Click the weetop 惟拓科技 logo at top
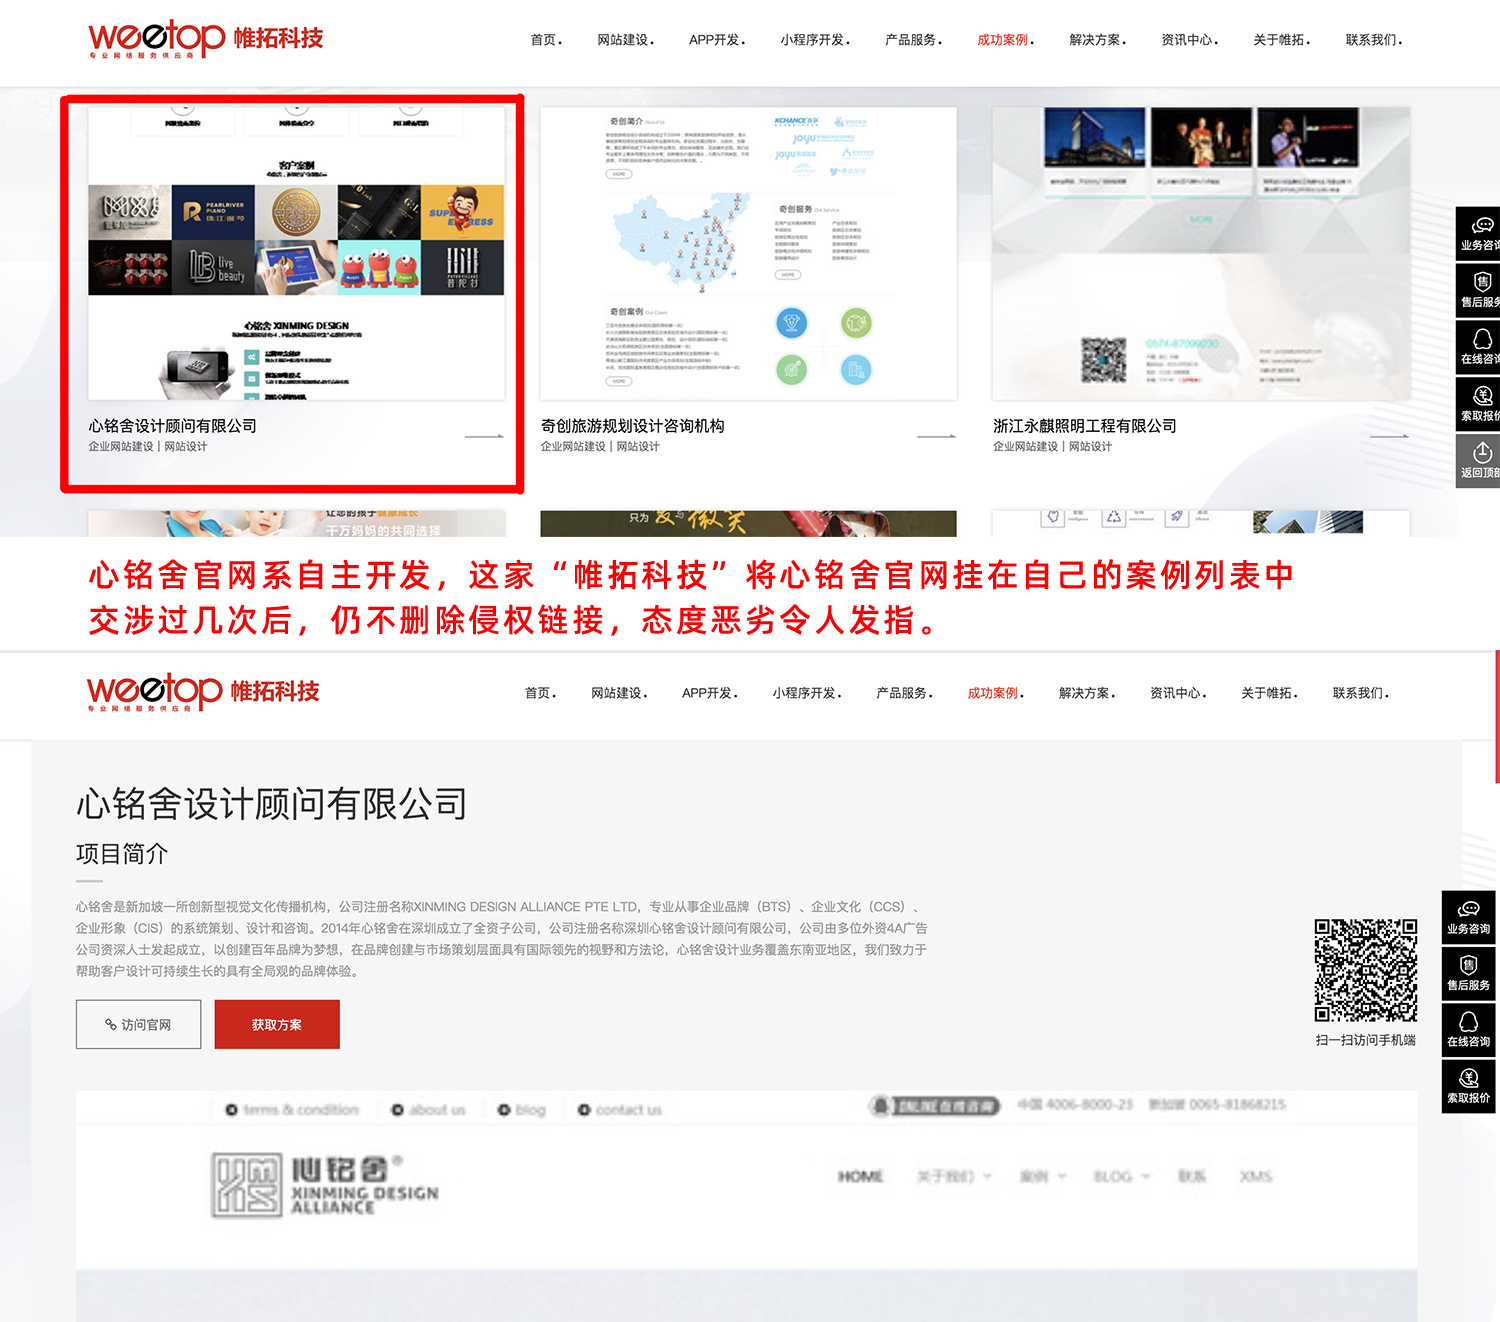 pos(205,39)
